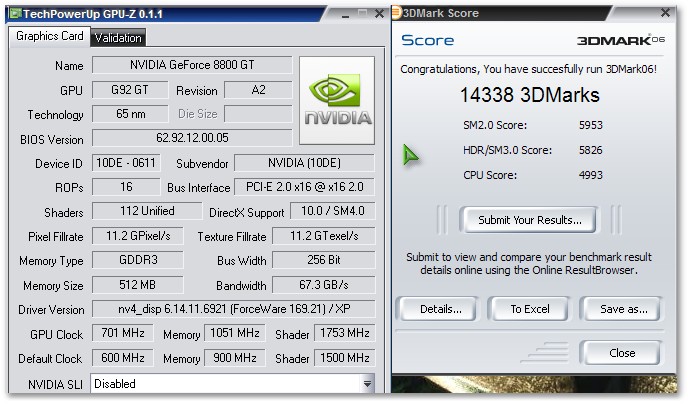Click the Close button in 3DMark Score
This screenshot has height=404, width=688.
pos(622,353)
